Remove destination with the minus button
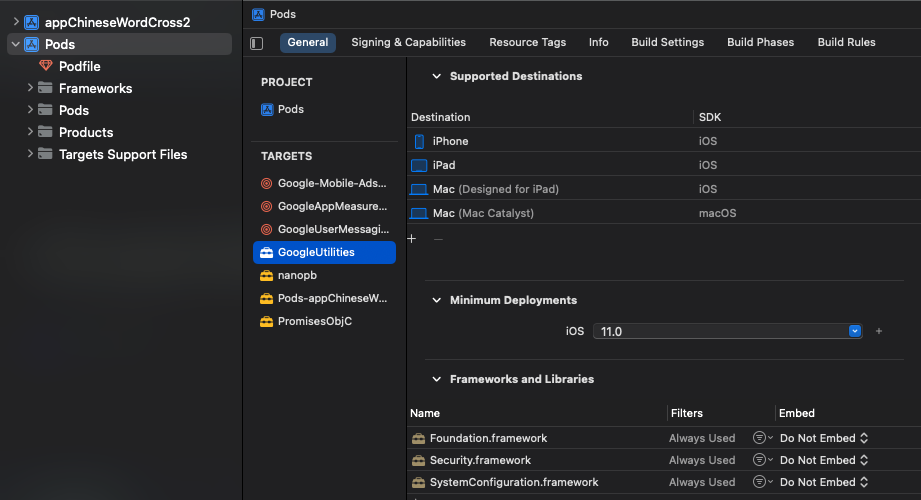921x500 pixels. tap(438, 239)
